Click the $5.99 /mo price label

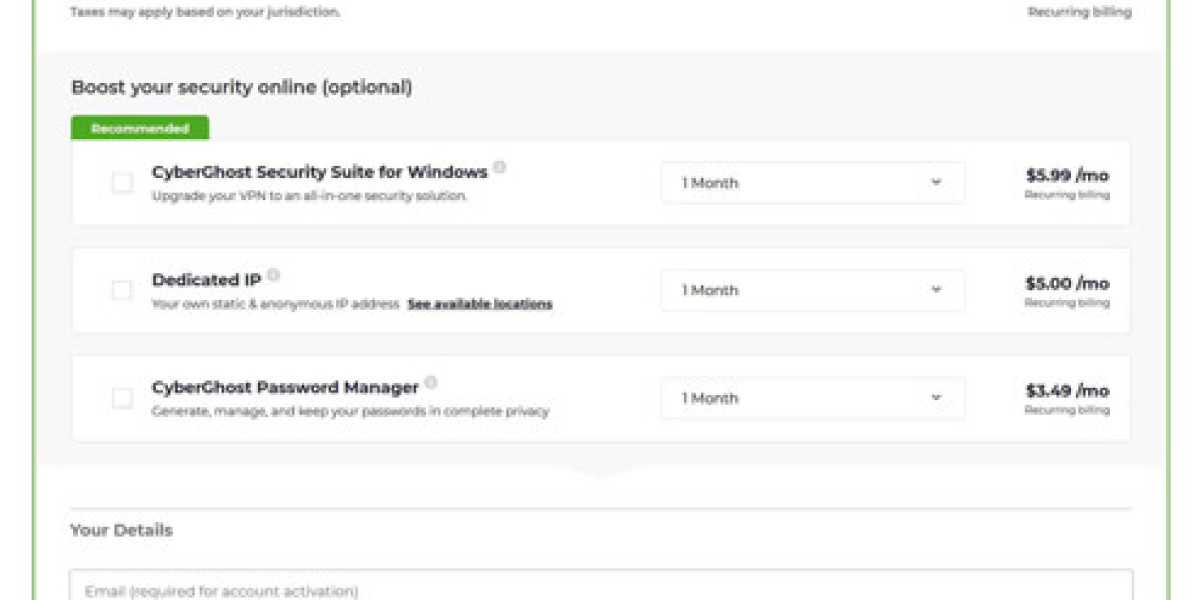click(x=1067, y=175)
